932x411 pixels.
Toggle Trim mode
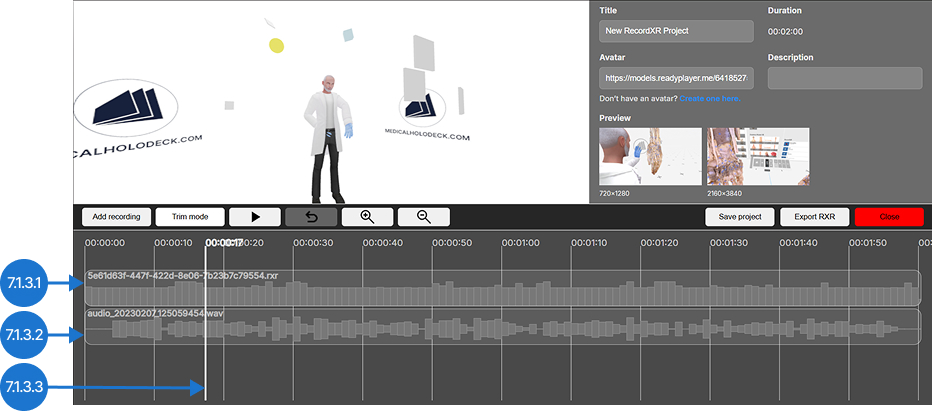click(189, 216)
